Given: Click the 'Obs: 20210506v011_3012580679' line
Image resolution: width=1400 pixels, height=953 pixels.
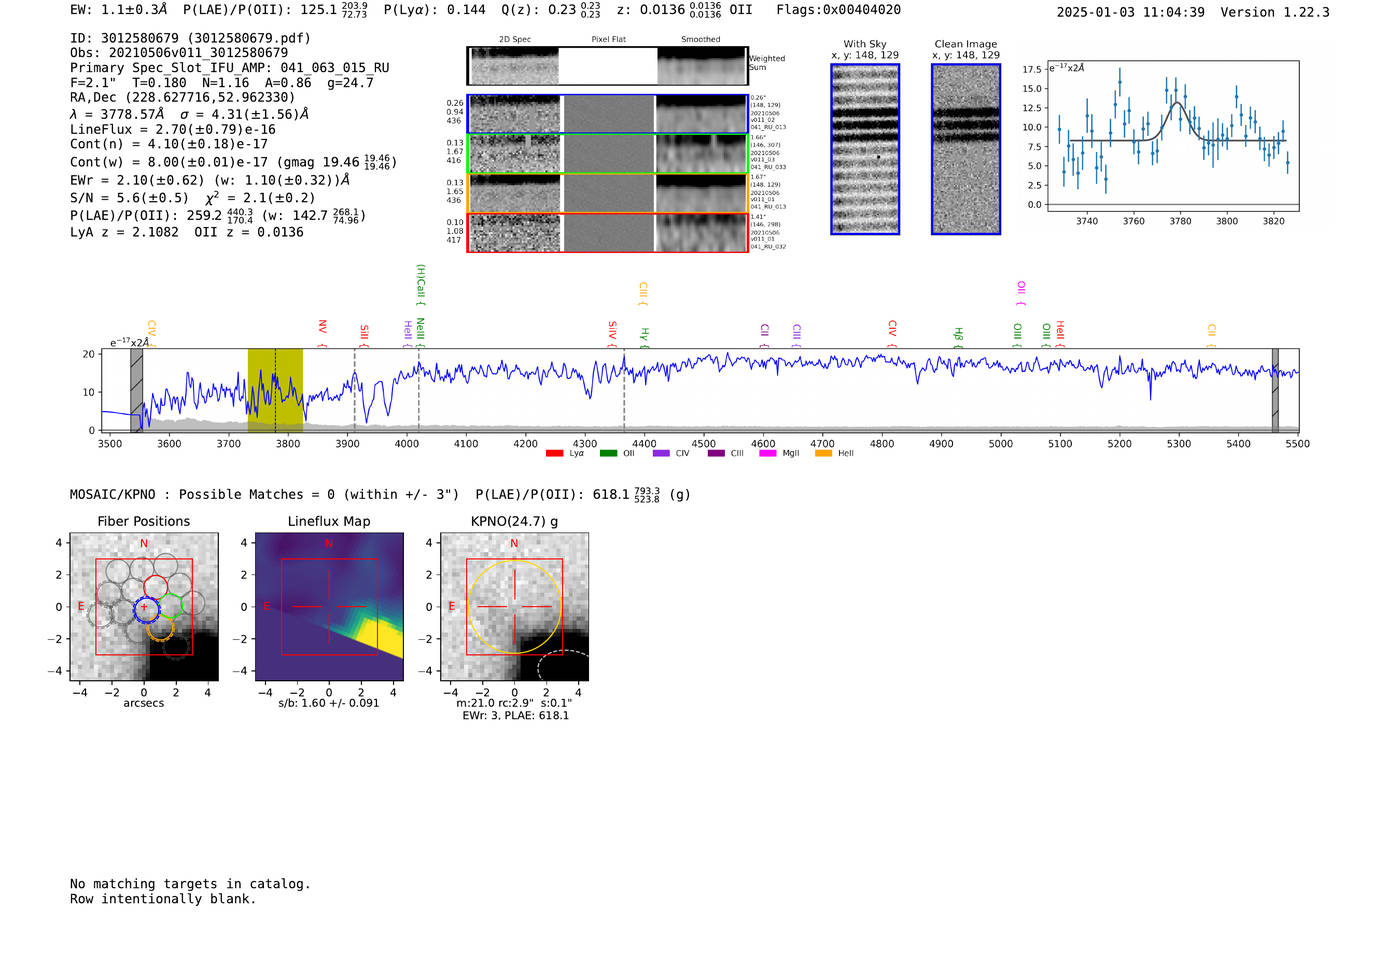Looking at the screenshot, I should pyautogui.click(x=179, y=52).
